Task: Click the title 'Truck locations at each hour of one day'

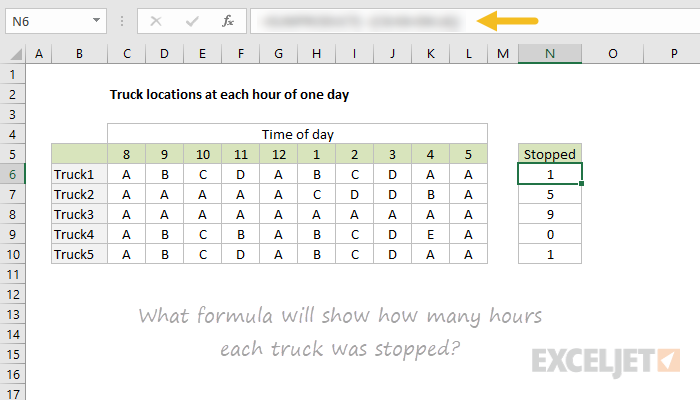Action: (x=229, y=95)
